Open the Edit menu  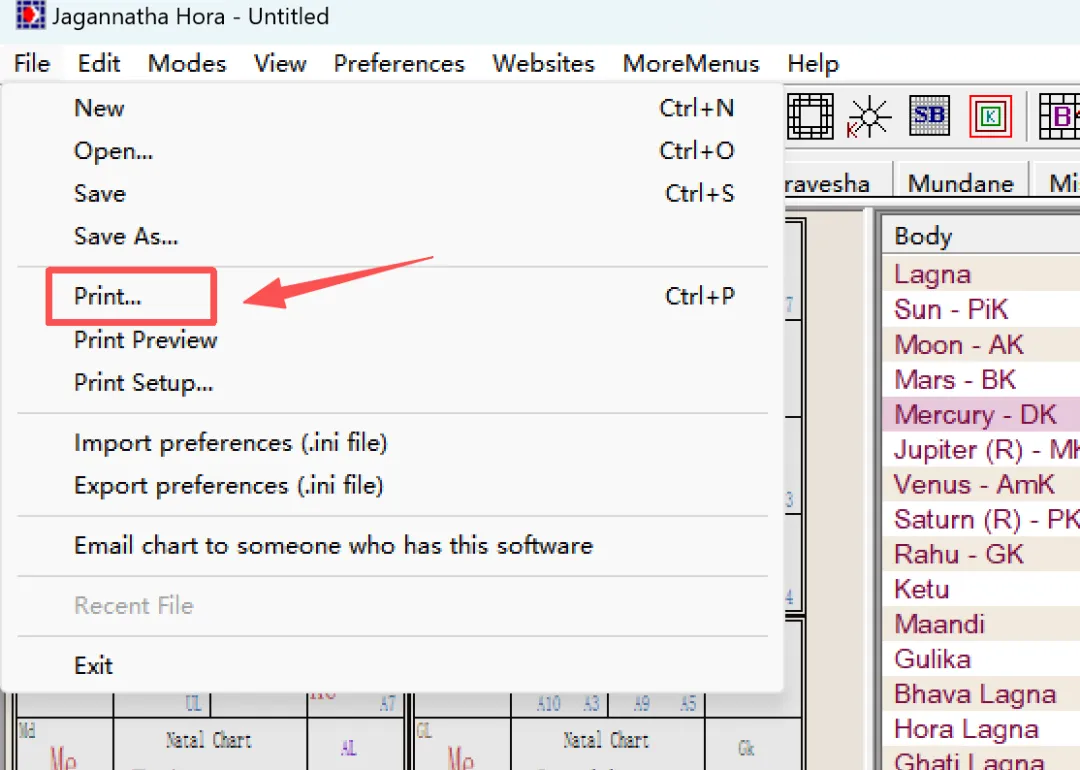[x=98, y=63]
